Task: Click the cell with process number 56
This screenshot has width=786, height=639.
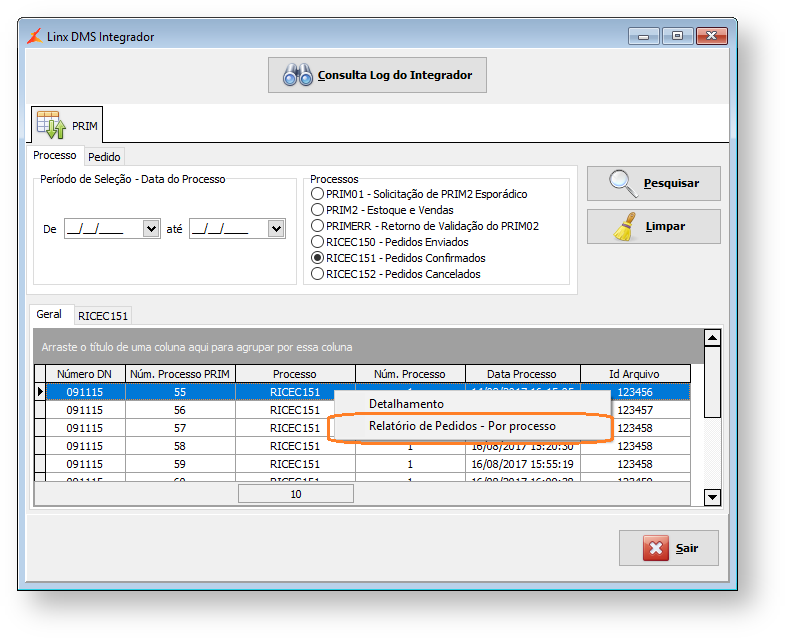Action: 180,410
